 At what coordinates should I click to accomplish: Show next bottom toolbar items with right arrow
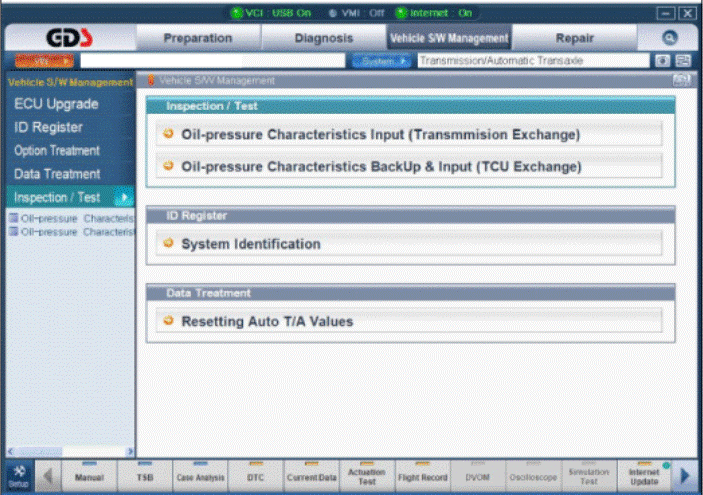coord(684,476)
